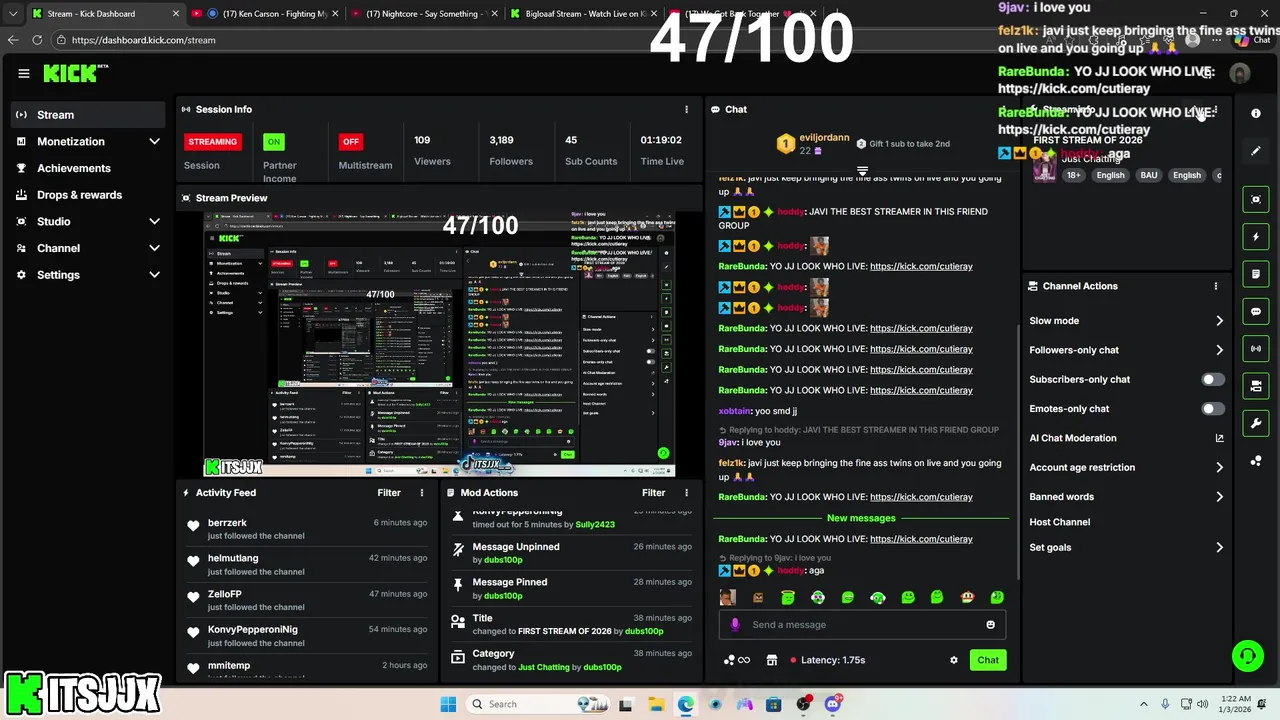Toggle the channel actions camera panel icon
Screen dimensions: 1280x720
pyautogui.click(x=1256, y=386)
